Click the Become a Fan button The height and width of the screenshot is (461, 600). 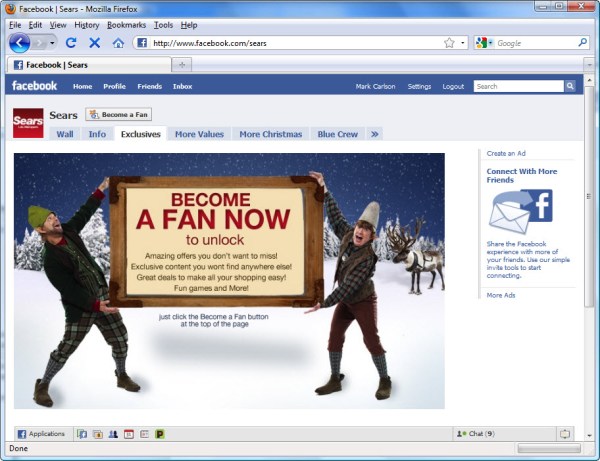pos(119,114)
